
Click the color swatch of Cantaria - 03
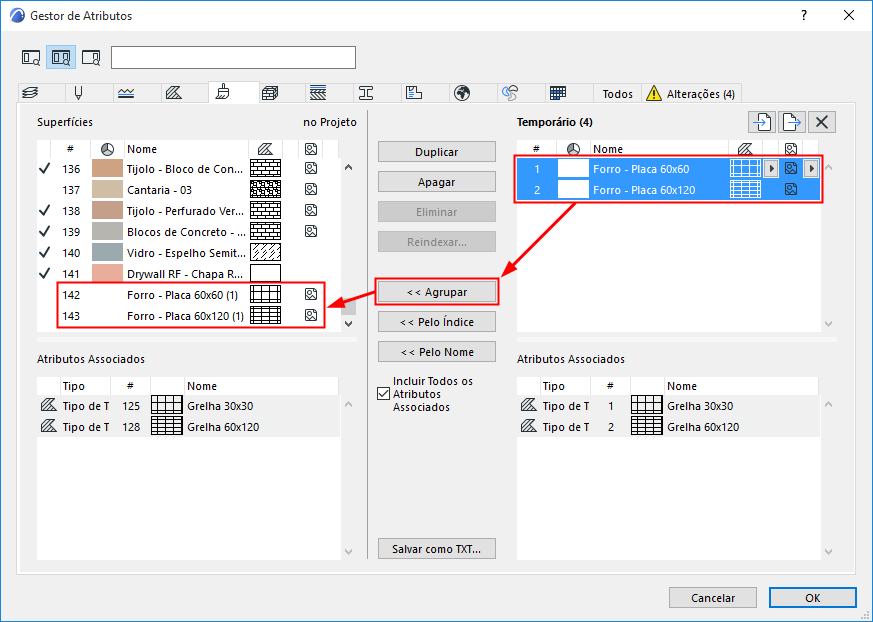[x=107, y=189]
